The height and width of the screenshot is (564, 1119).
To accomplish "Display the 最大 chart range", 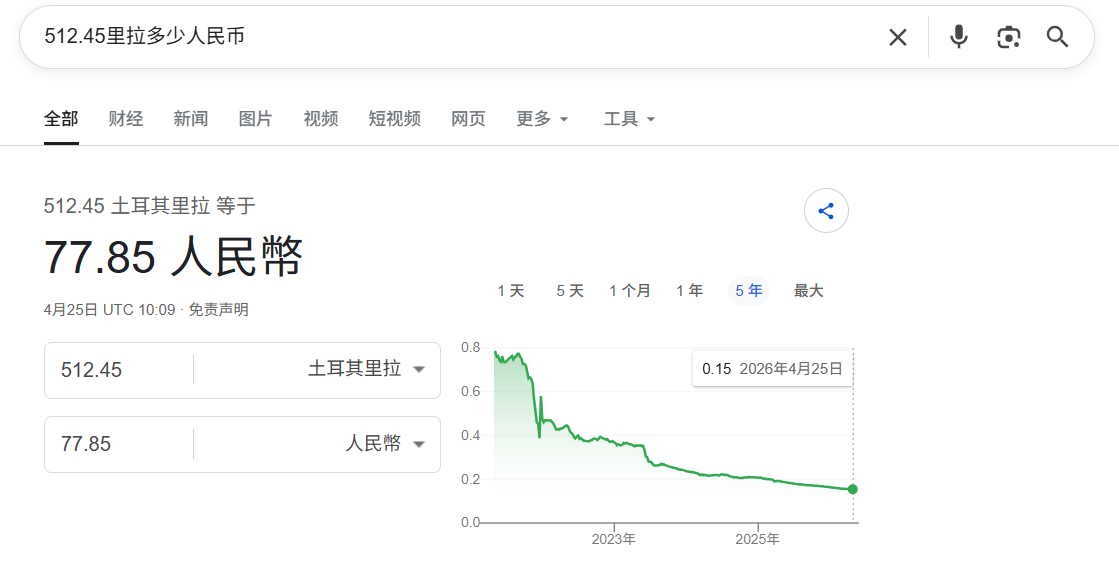I will (808, 291).
